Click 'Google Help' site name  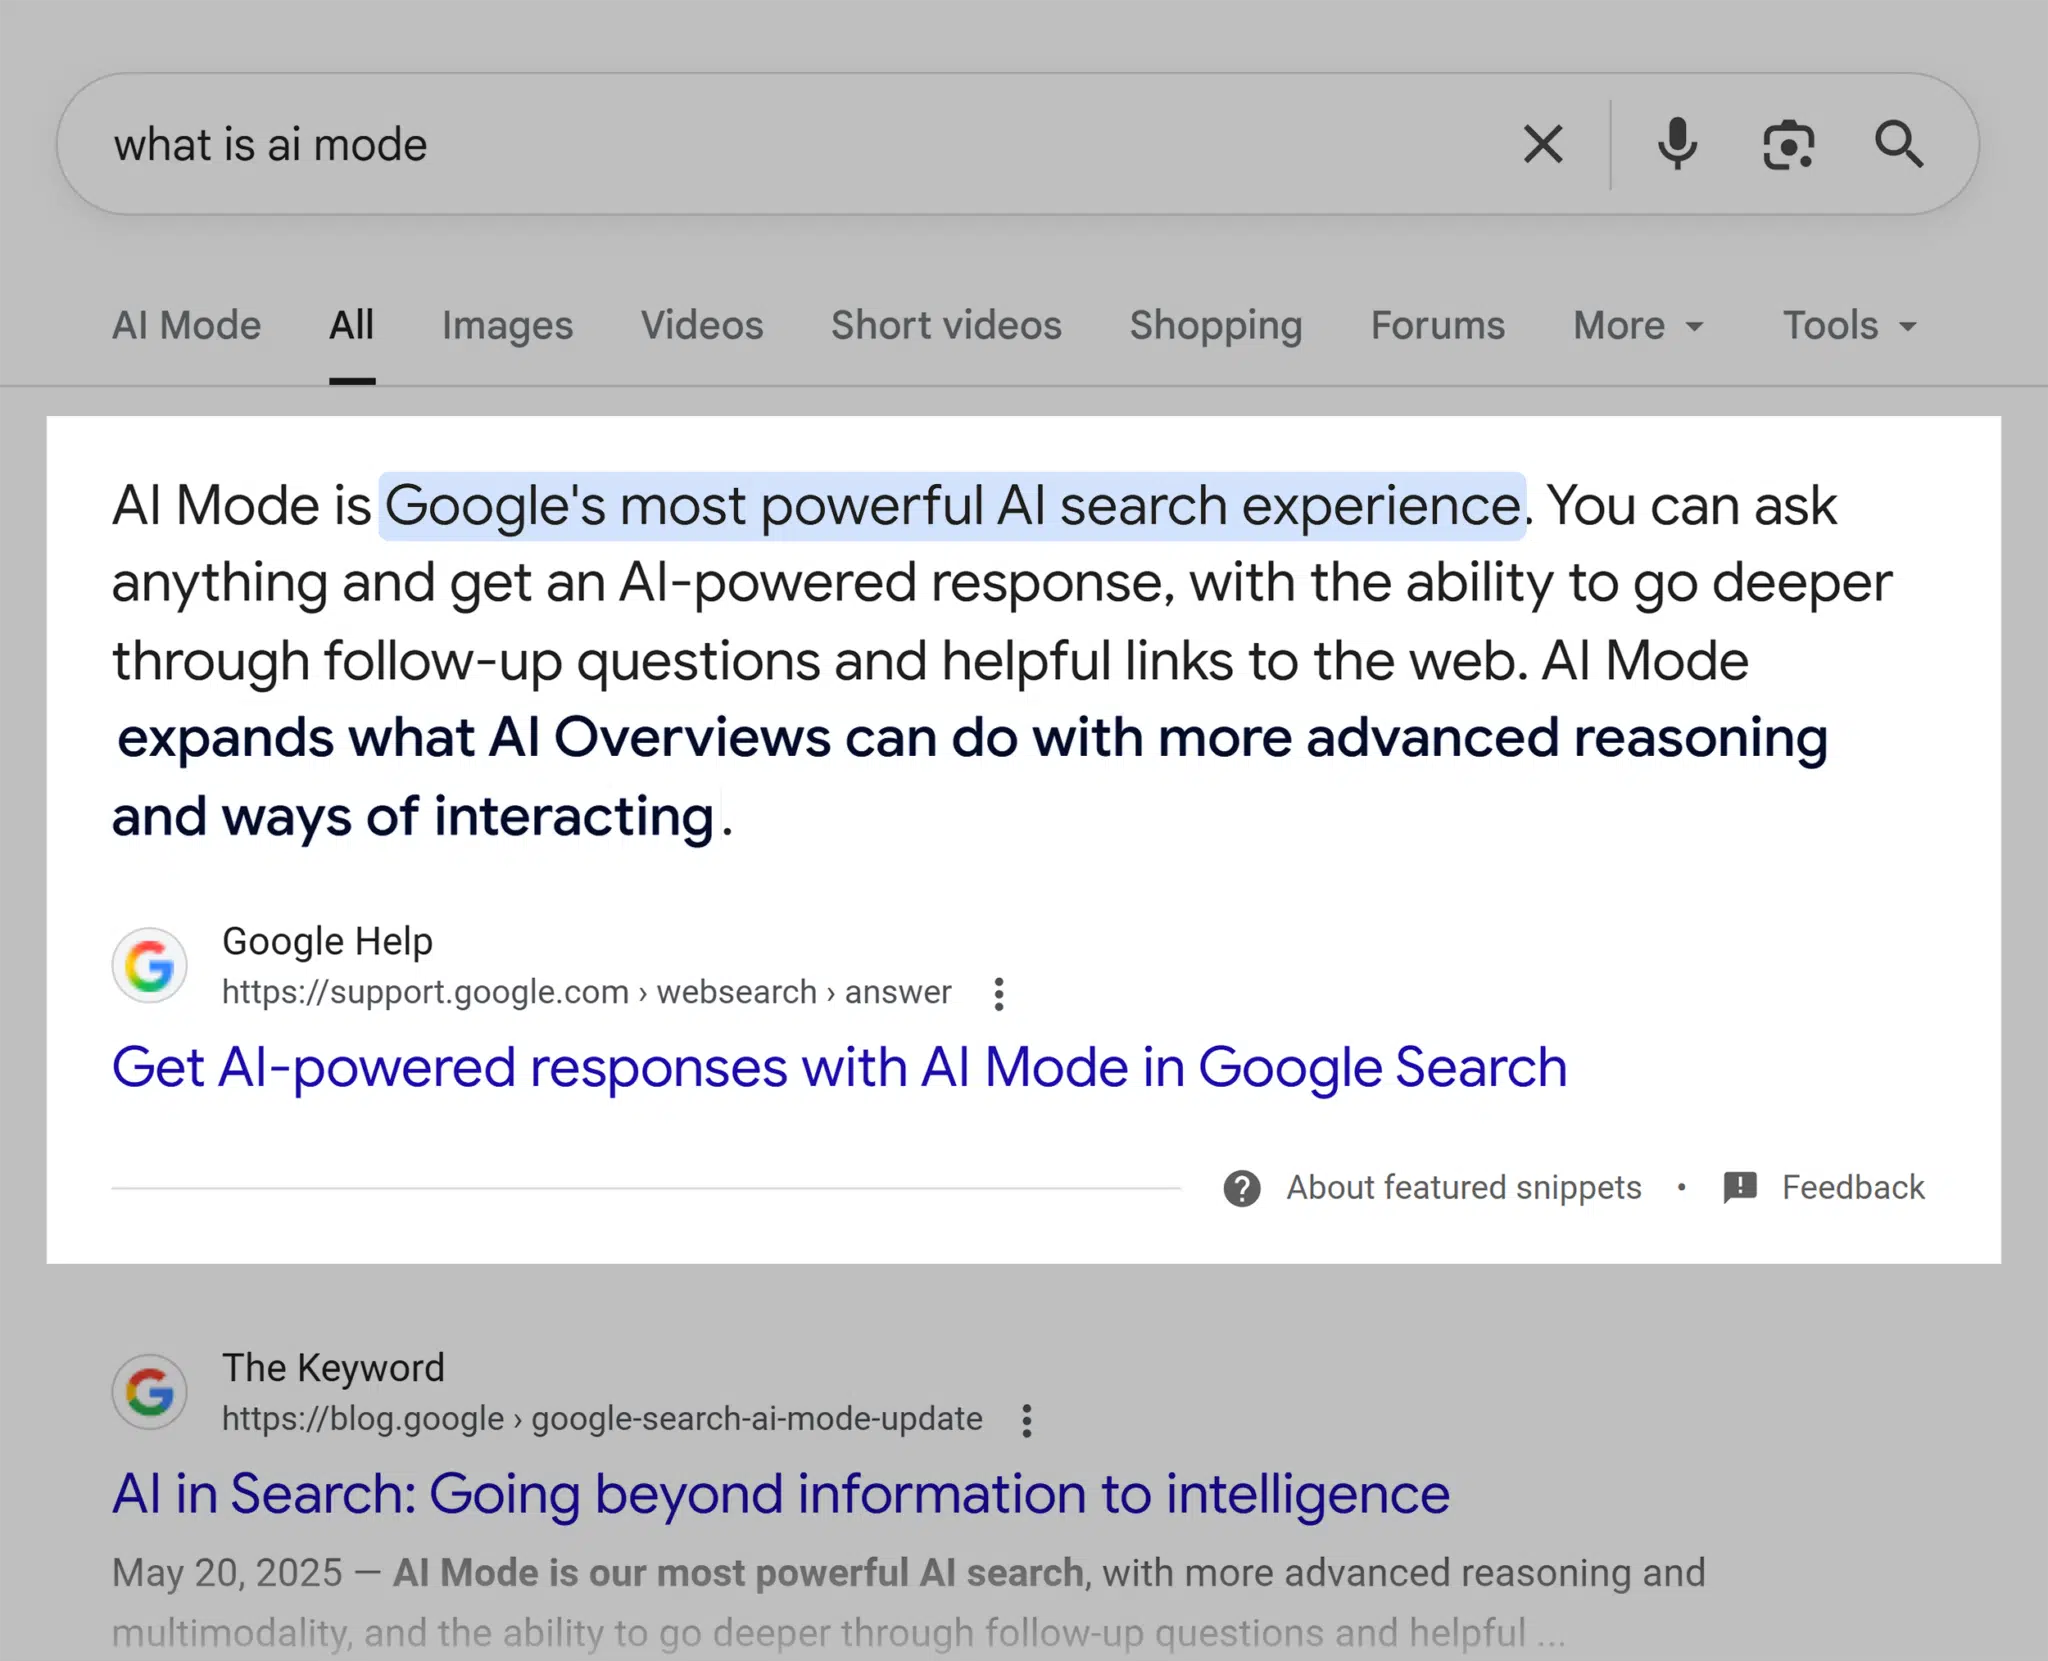(327, 942)
